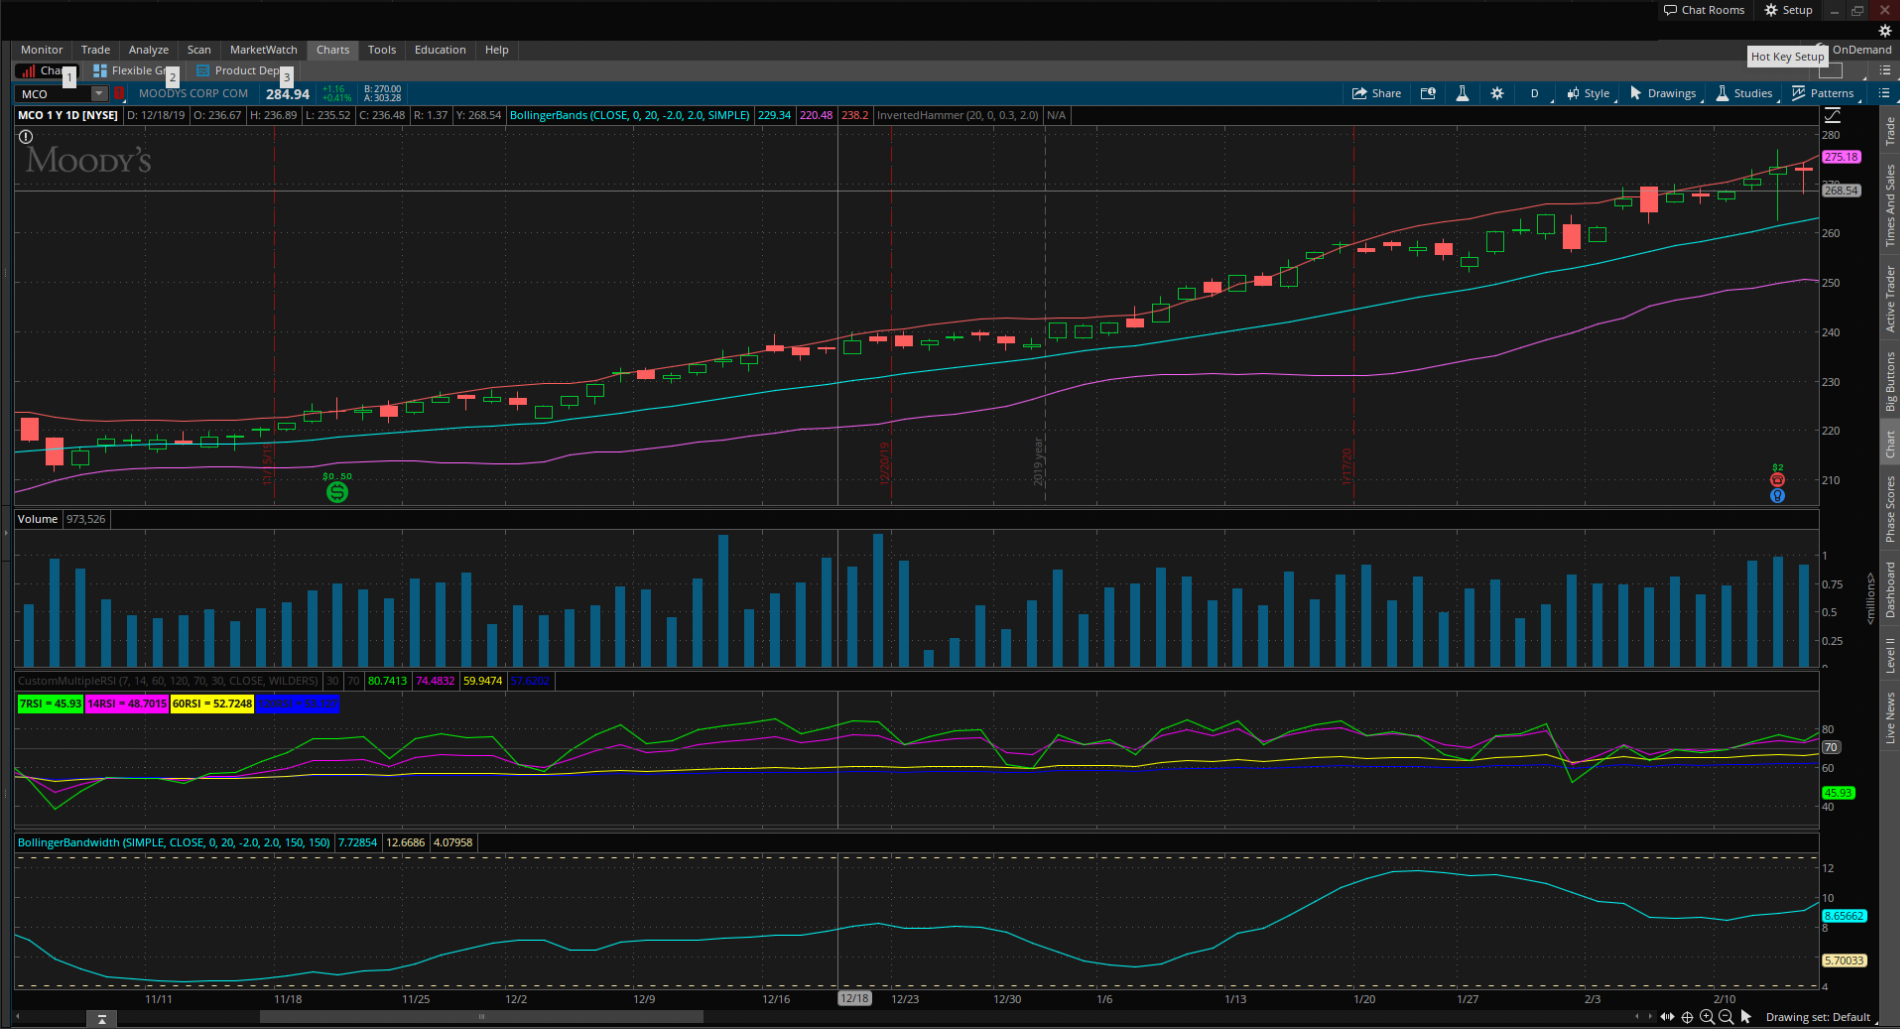Toggle the price axis scale curve icon
1900x1029 pixels.
[1832, 115]
